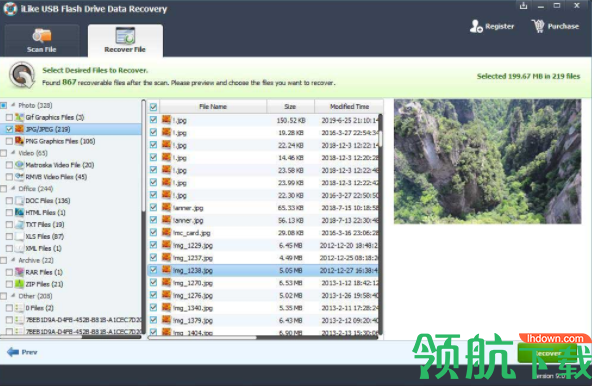Collapse the Other (208) tree node
The height and width of the screenshot is (386, 592).
coord(13,295)
